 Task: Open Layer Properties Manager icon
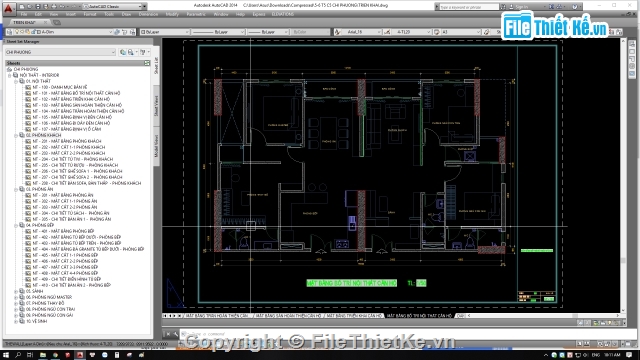click(x=9, y=32)
